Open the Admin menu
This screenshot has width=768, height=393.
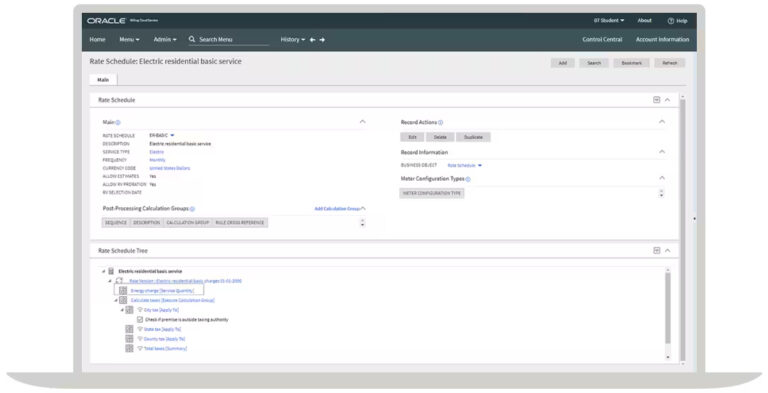tap(165, 40)
